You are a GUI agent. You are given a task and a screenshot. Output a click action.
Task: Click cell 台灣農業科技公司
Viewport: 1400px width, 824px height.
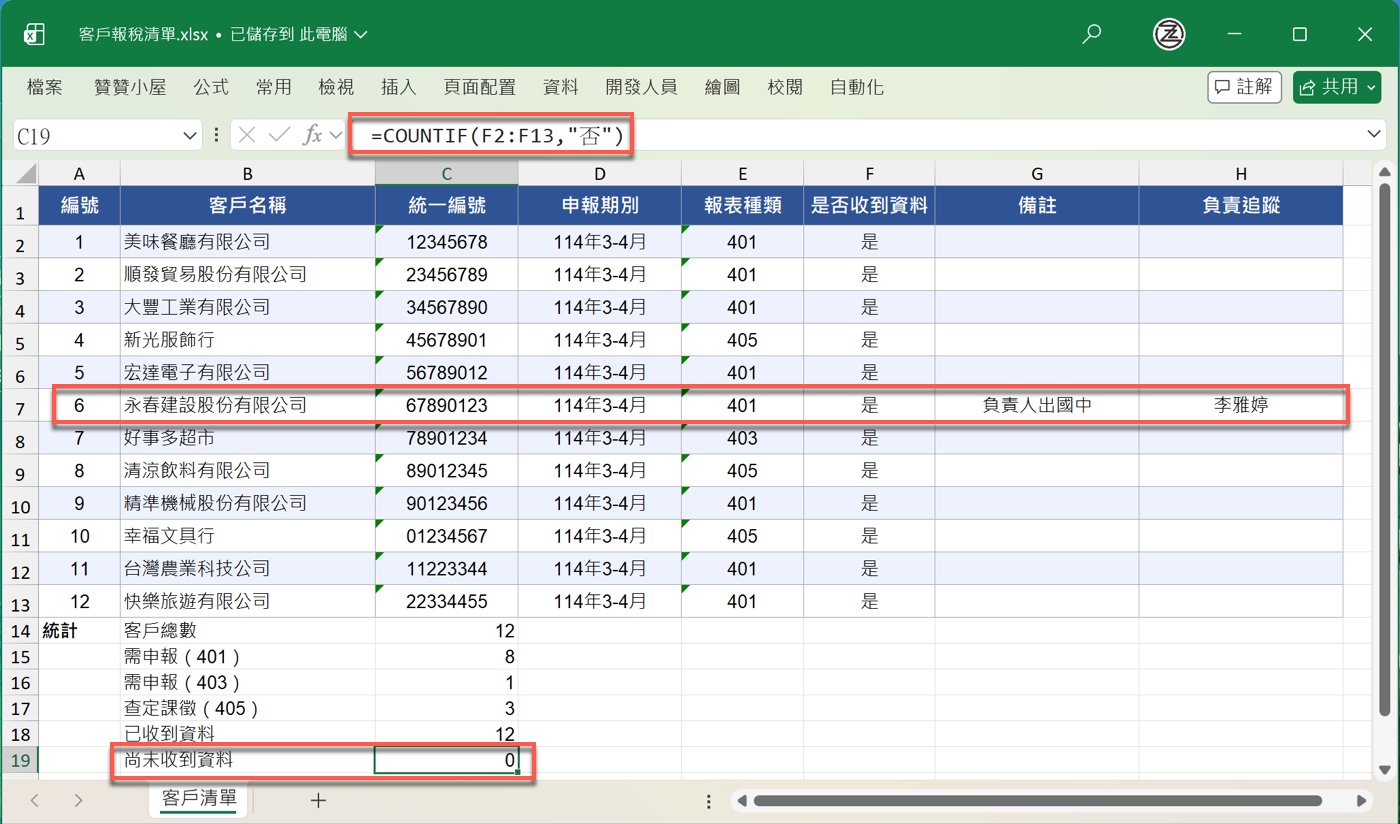pyautogui.click(x=247, y=569)
